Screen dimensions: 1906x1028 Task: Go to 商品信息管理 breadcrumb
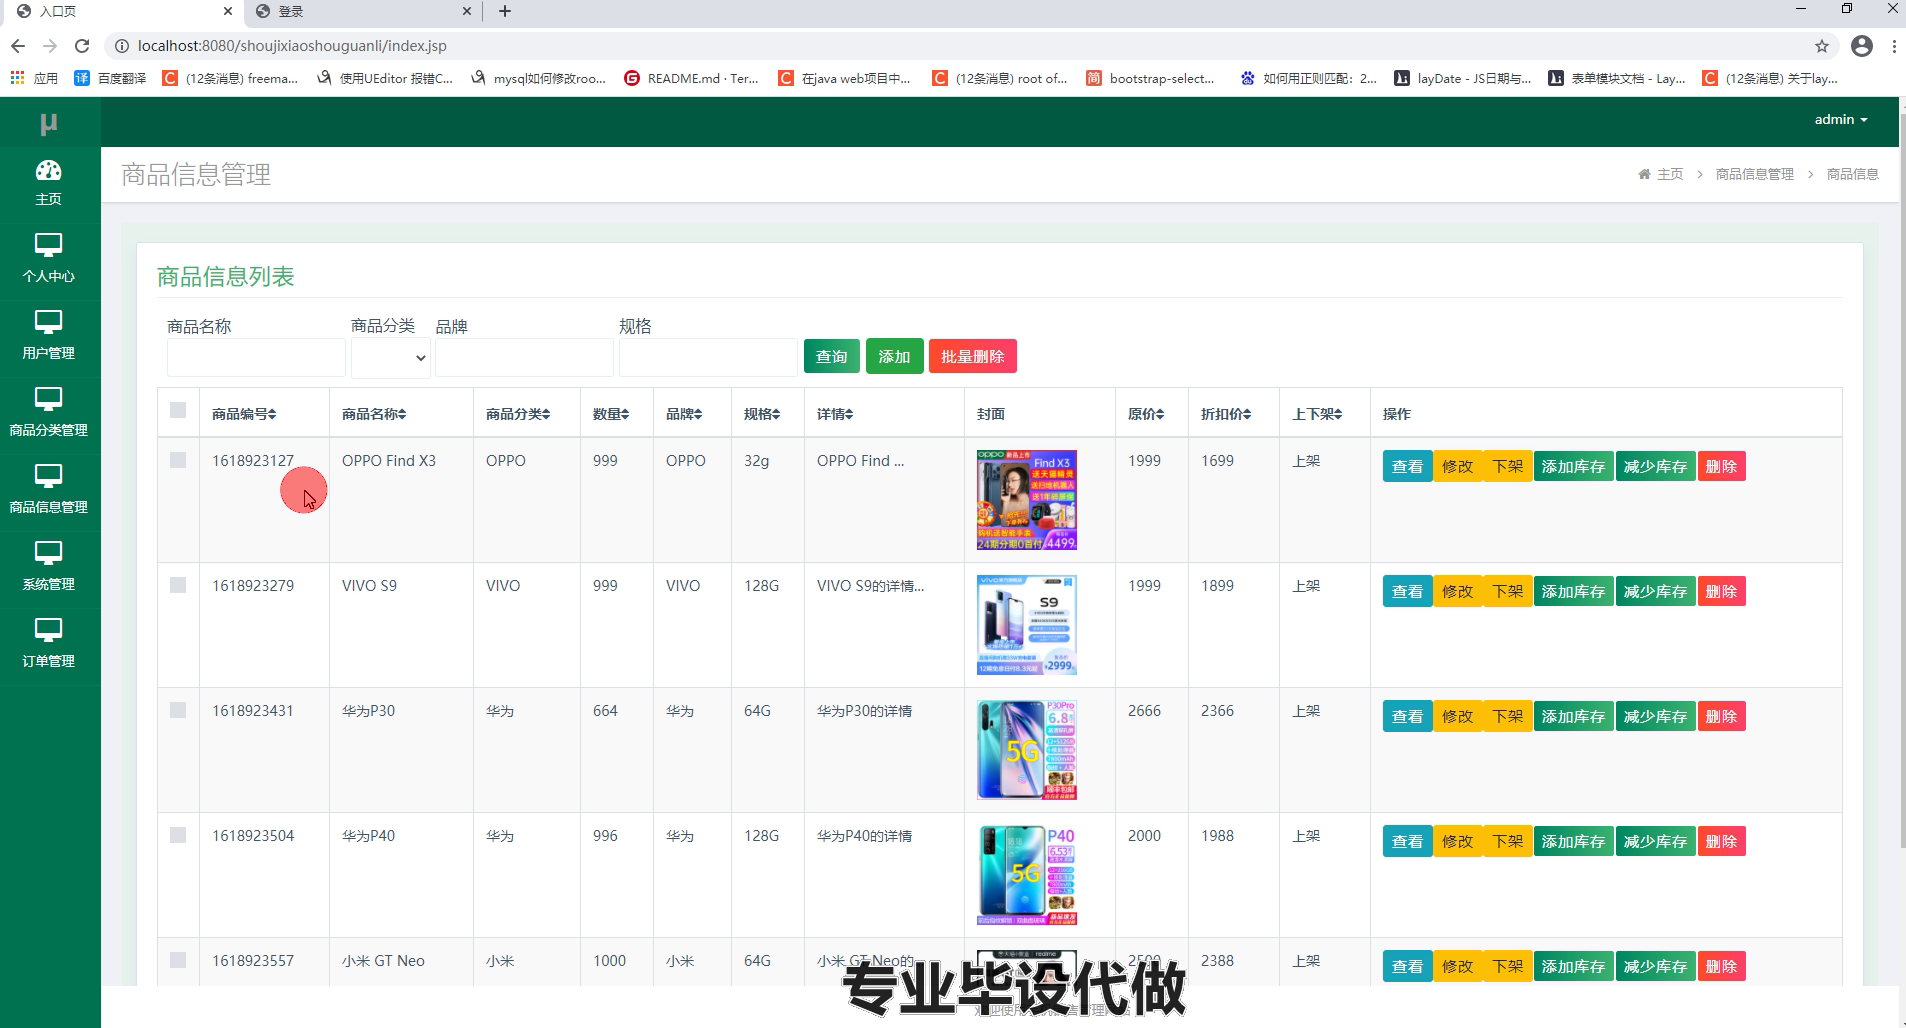point(1755,174)
